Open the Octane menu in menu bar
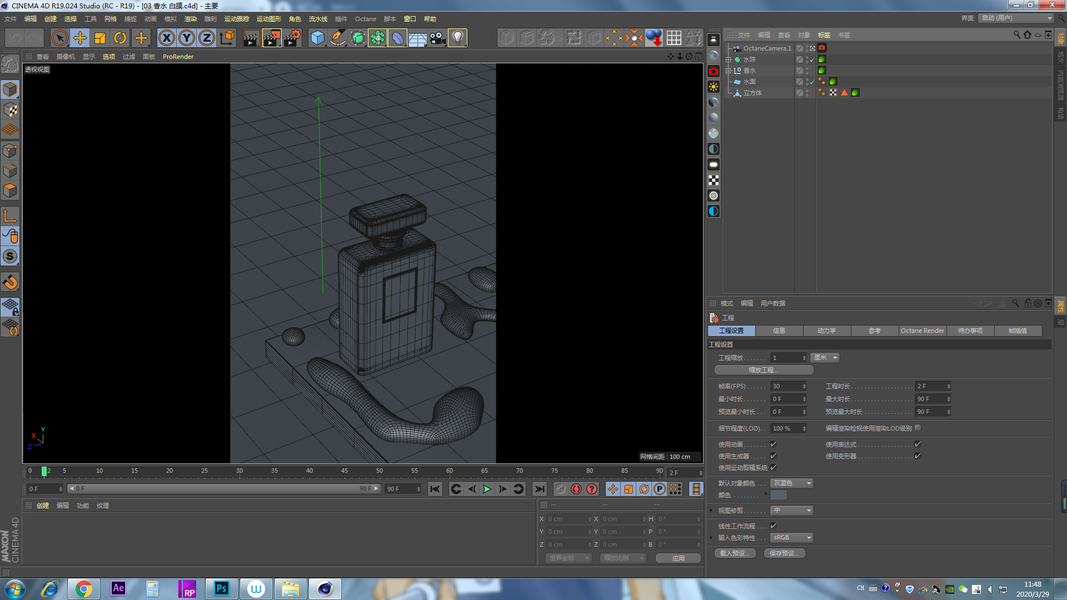This screenshot has height=600, width=1067. tap(365, 19)
